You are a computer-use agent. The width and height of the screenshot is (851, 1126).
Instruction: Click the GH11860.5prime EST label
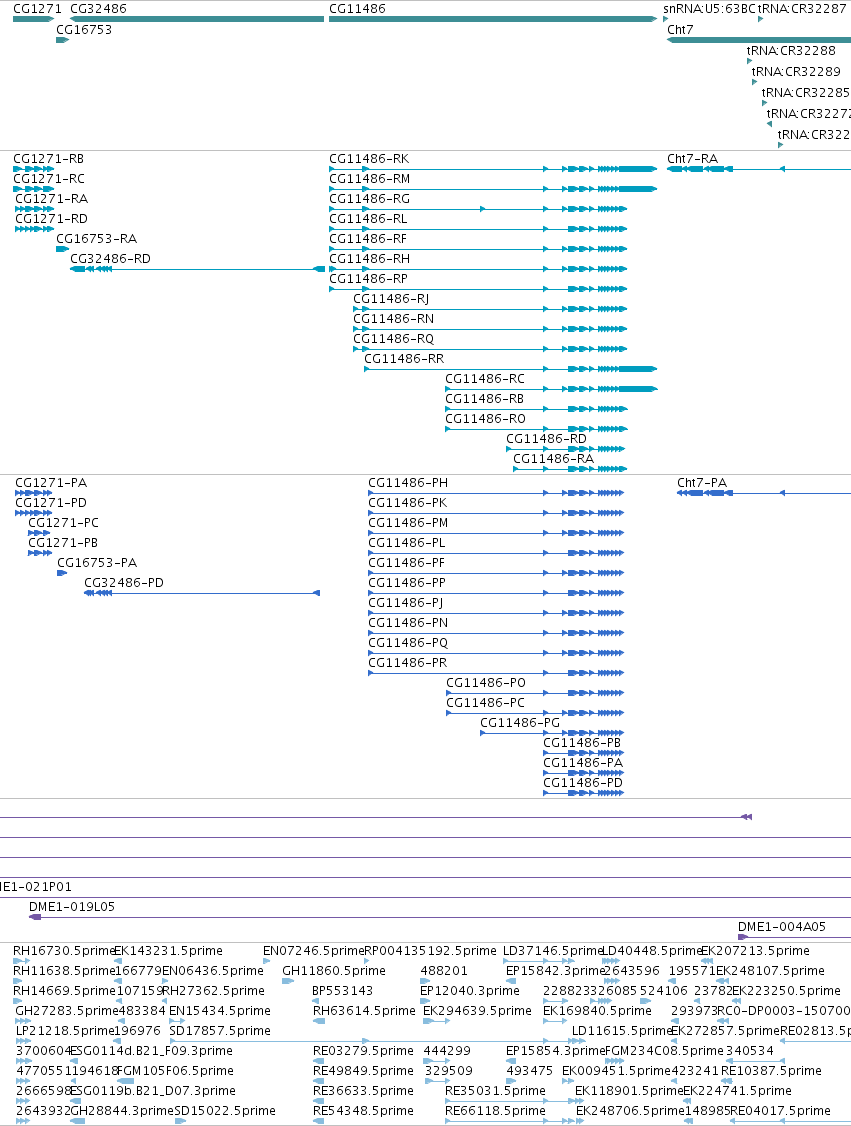(x=334, y=971)
